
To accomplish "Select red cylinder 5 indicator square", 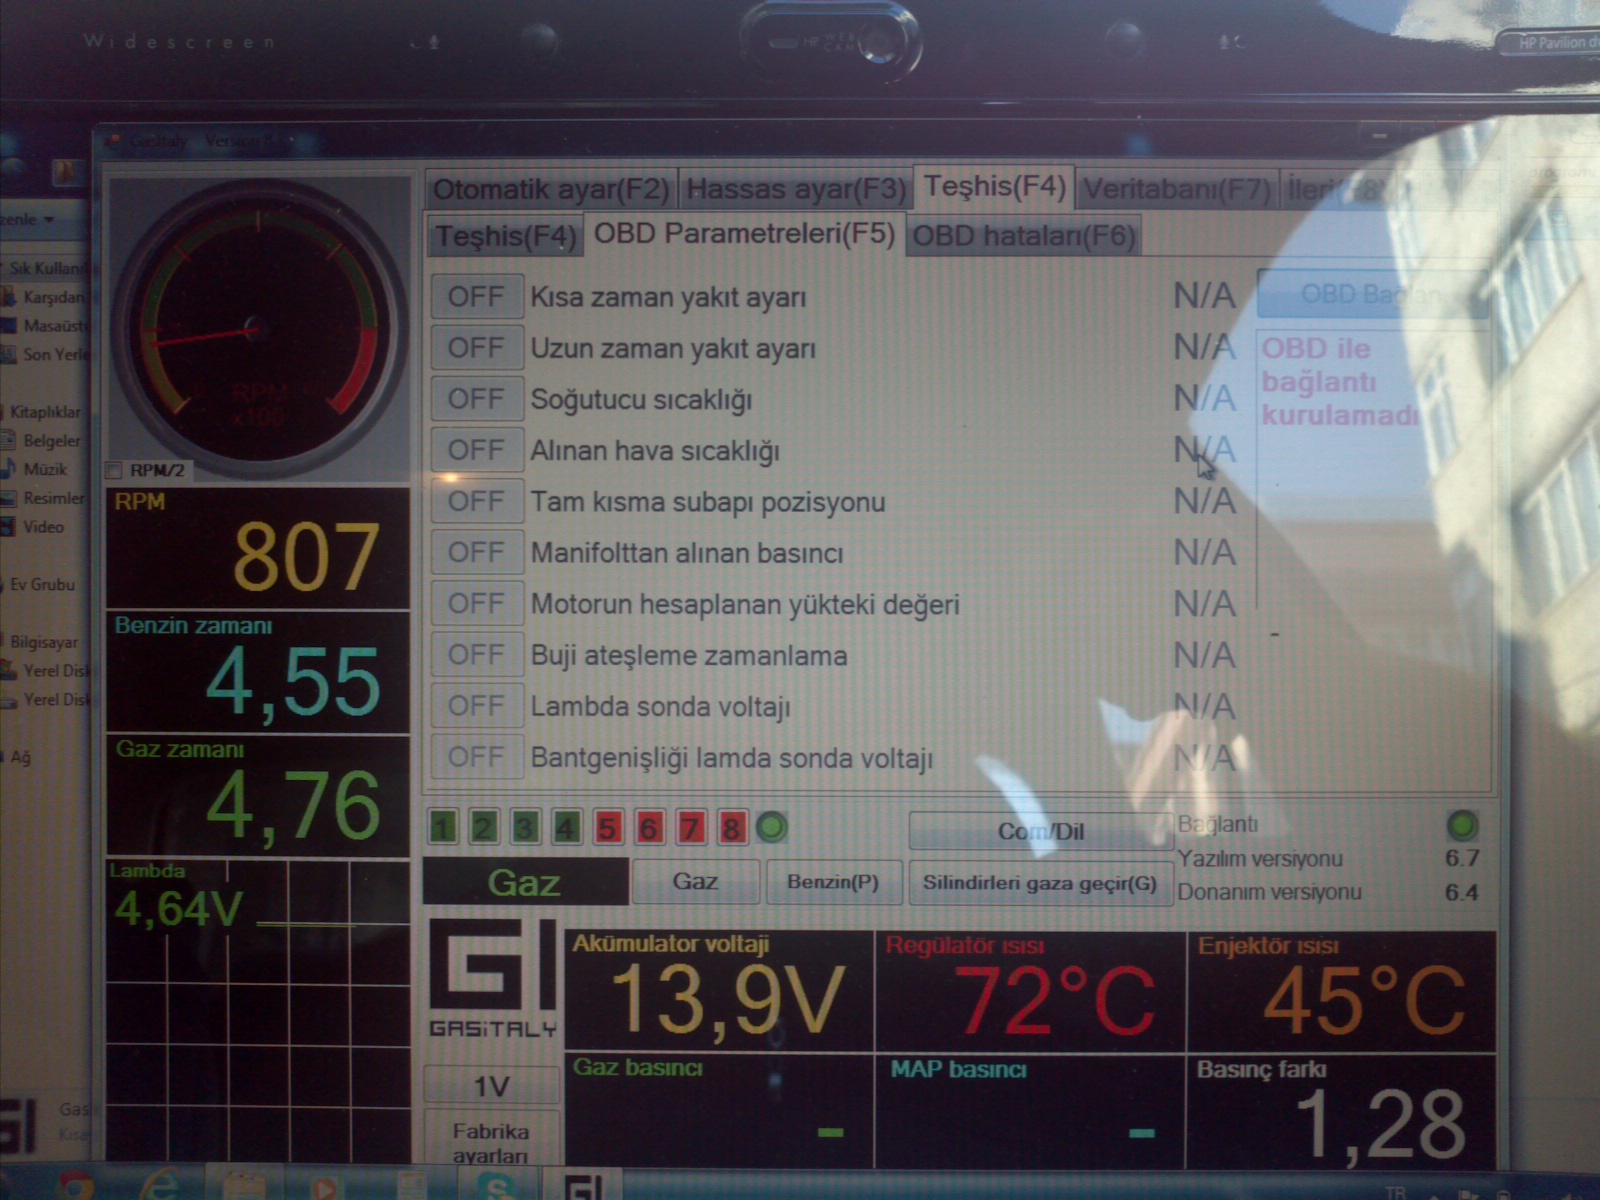I will [x=607, y=827].
